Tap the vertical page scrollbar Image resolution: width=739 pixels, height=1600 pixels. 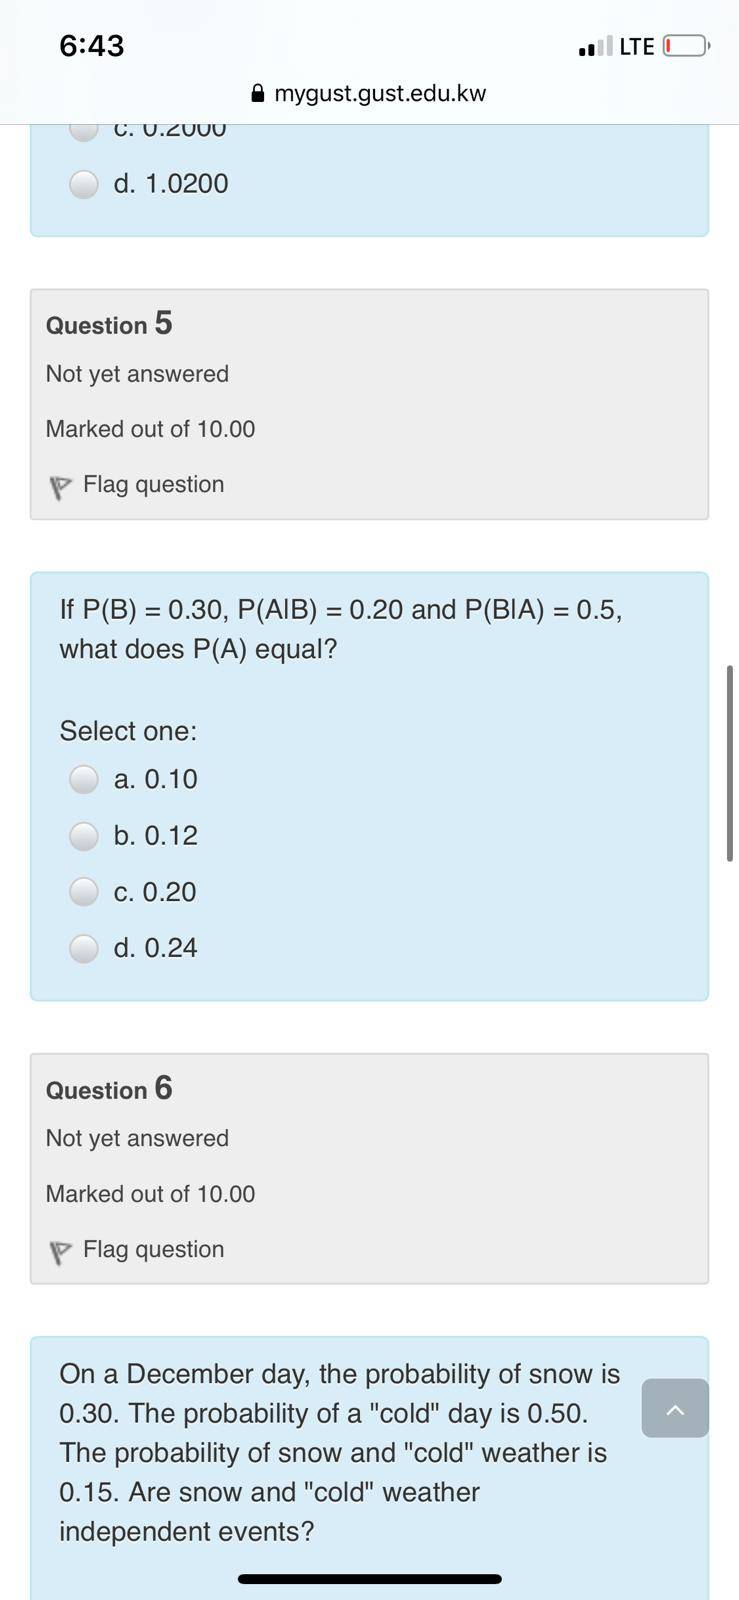click(x=730, y=762)
